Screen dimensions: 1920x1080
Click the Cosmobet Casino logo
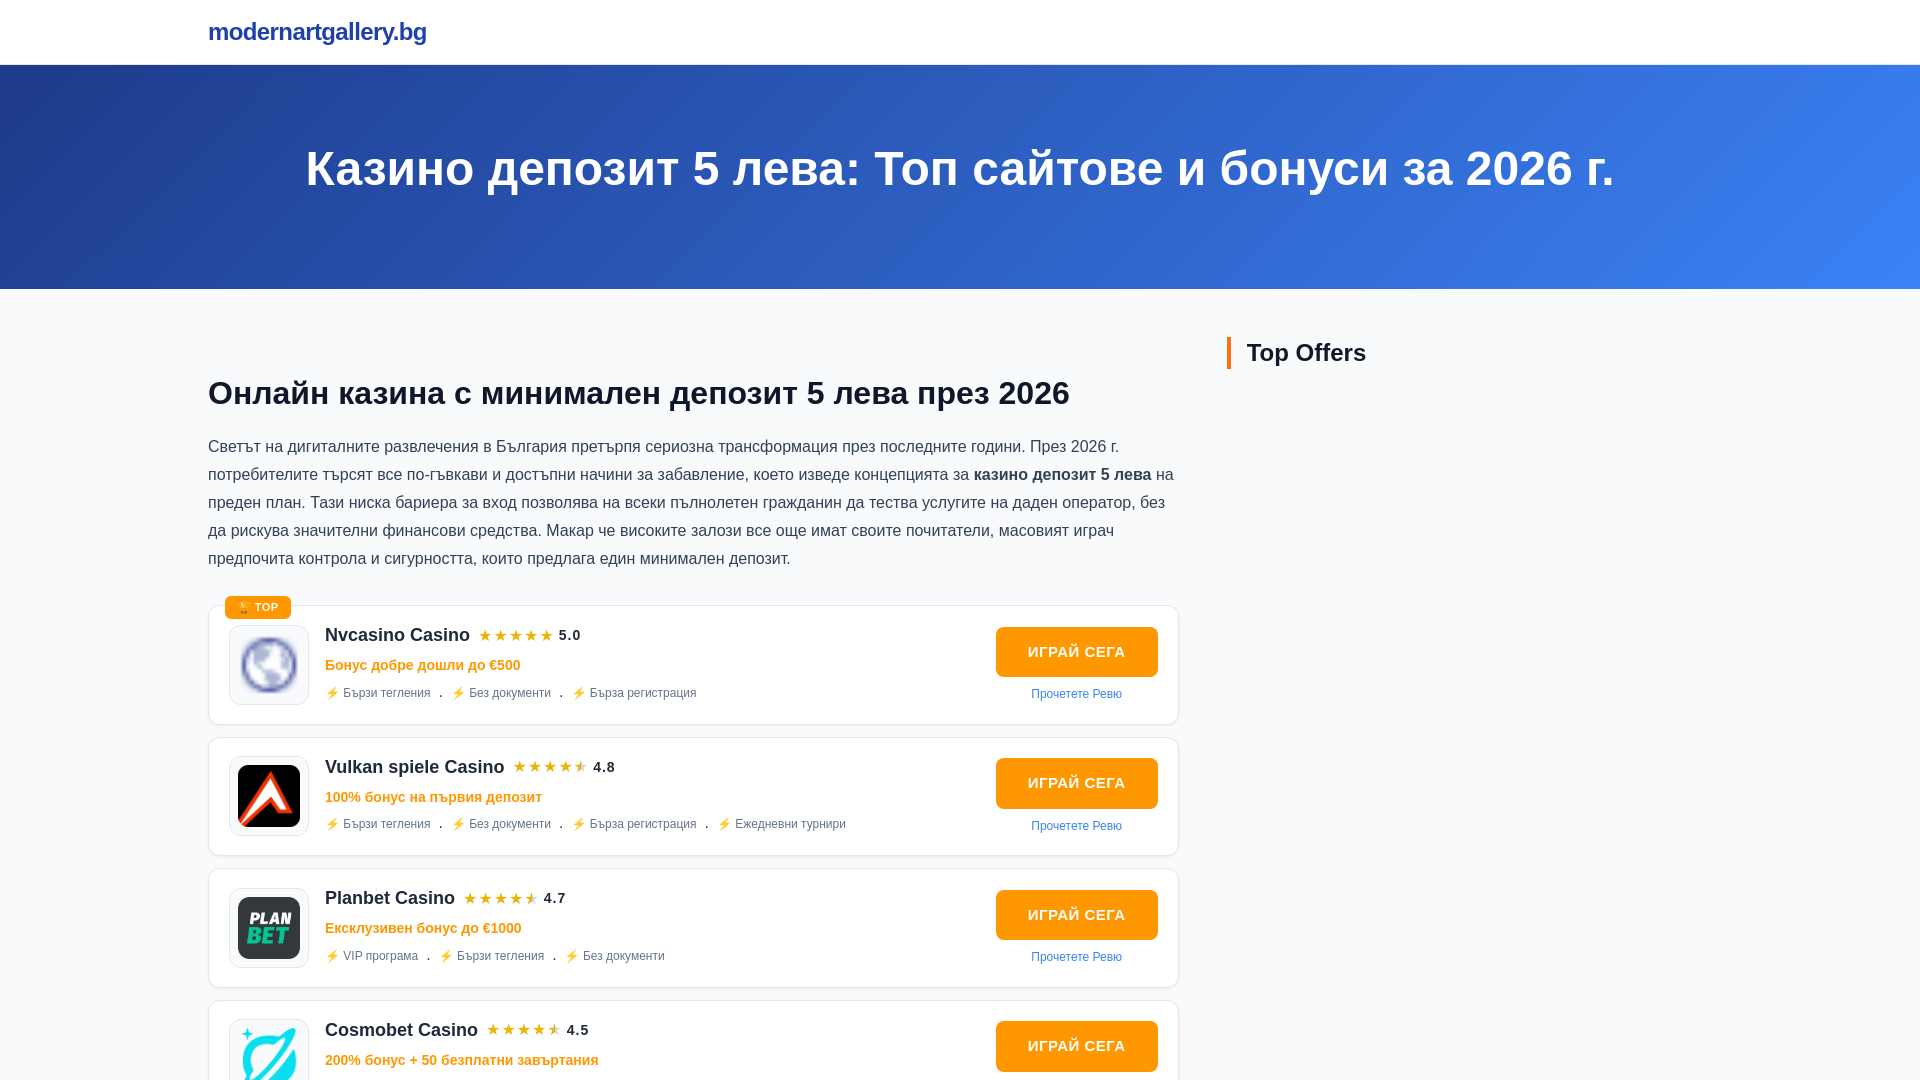pyautogui.click(x=269, y=1050)
